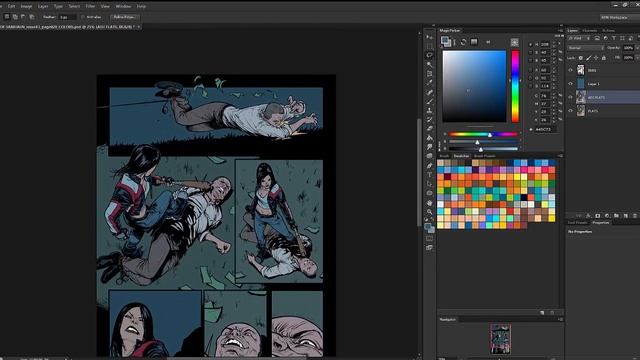Click the horizontal hue slider handle

coord(490,134)
